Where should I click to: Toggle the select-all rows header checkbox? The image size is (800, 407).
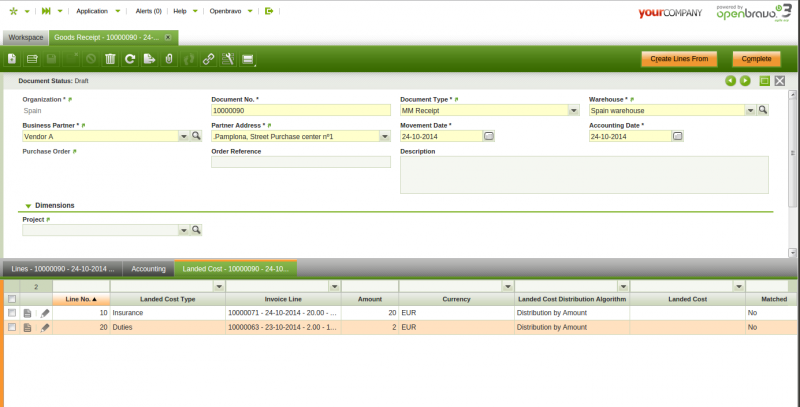pos(12,299)
